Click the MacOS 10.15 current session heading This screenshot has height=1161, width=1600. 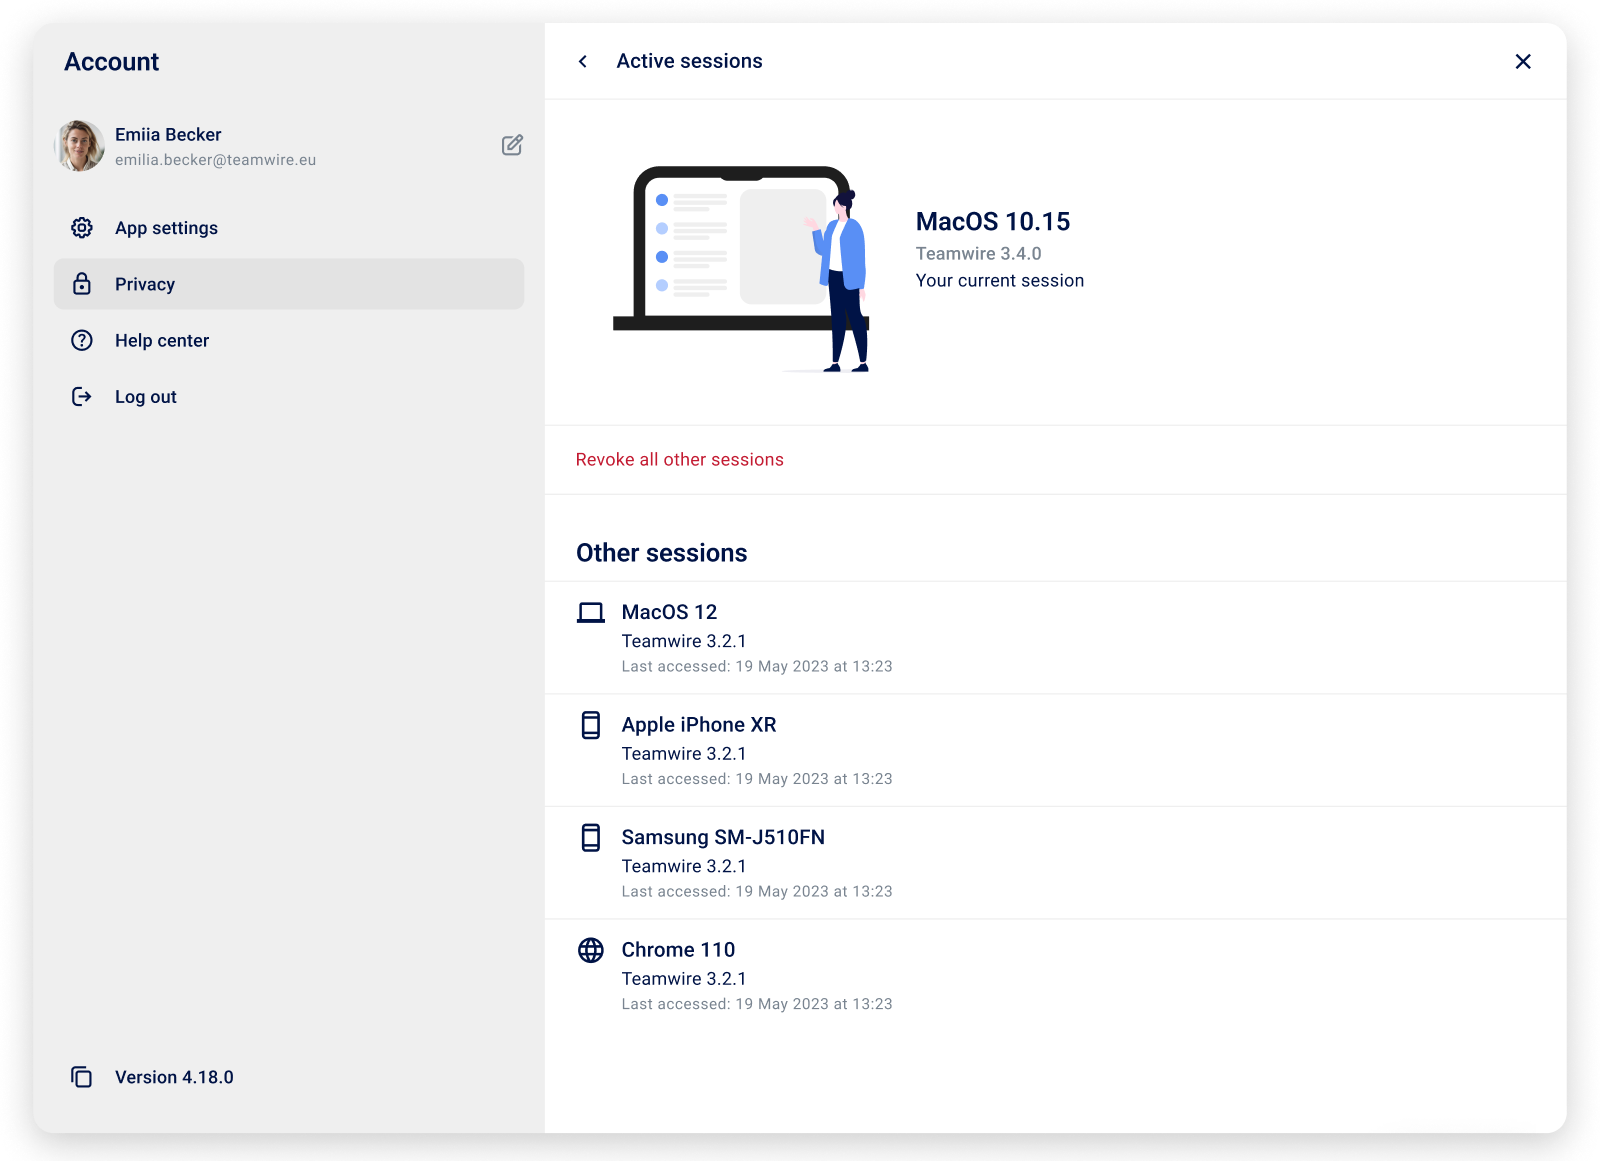pos(993,222)
